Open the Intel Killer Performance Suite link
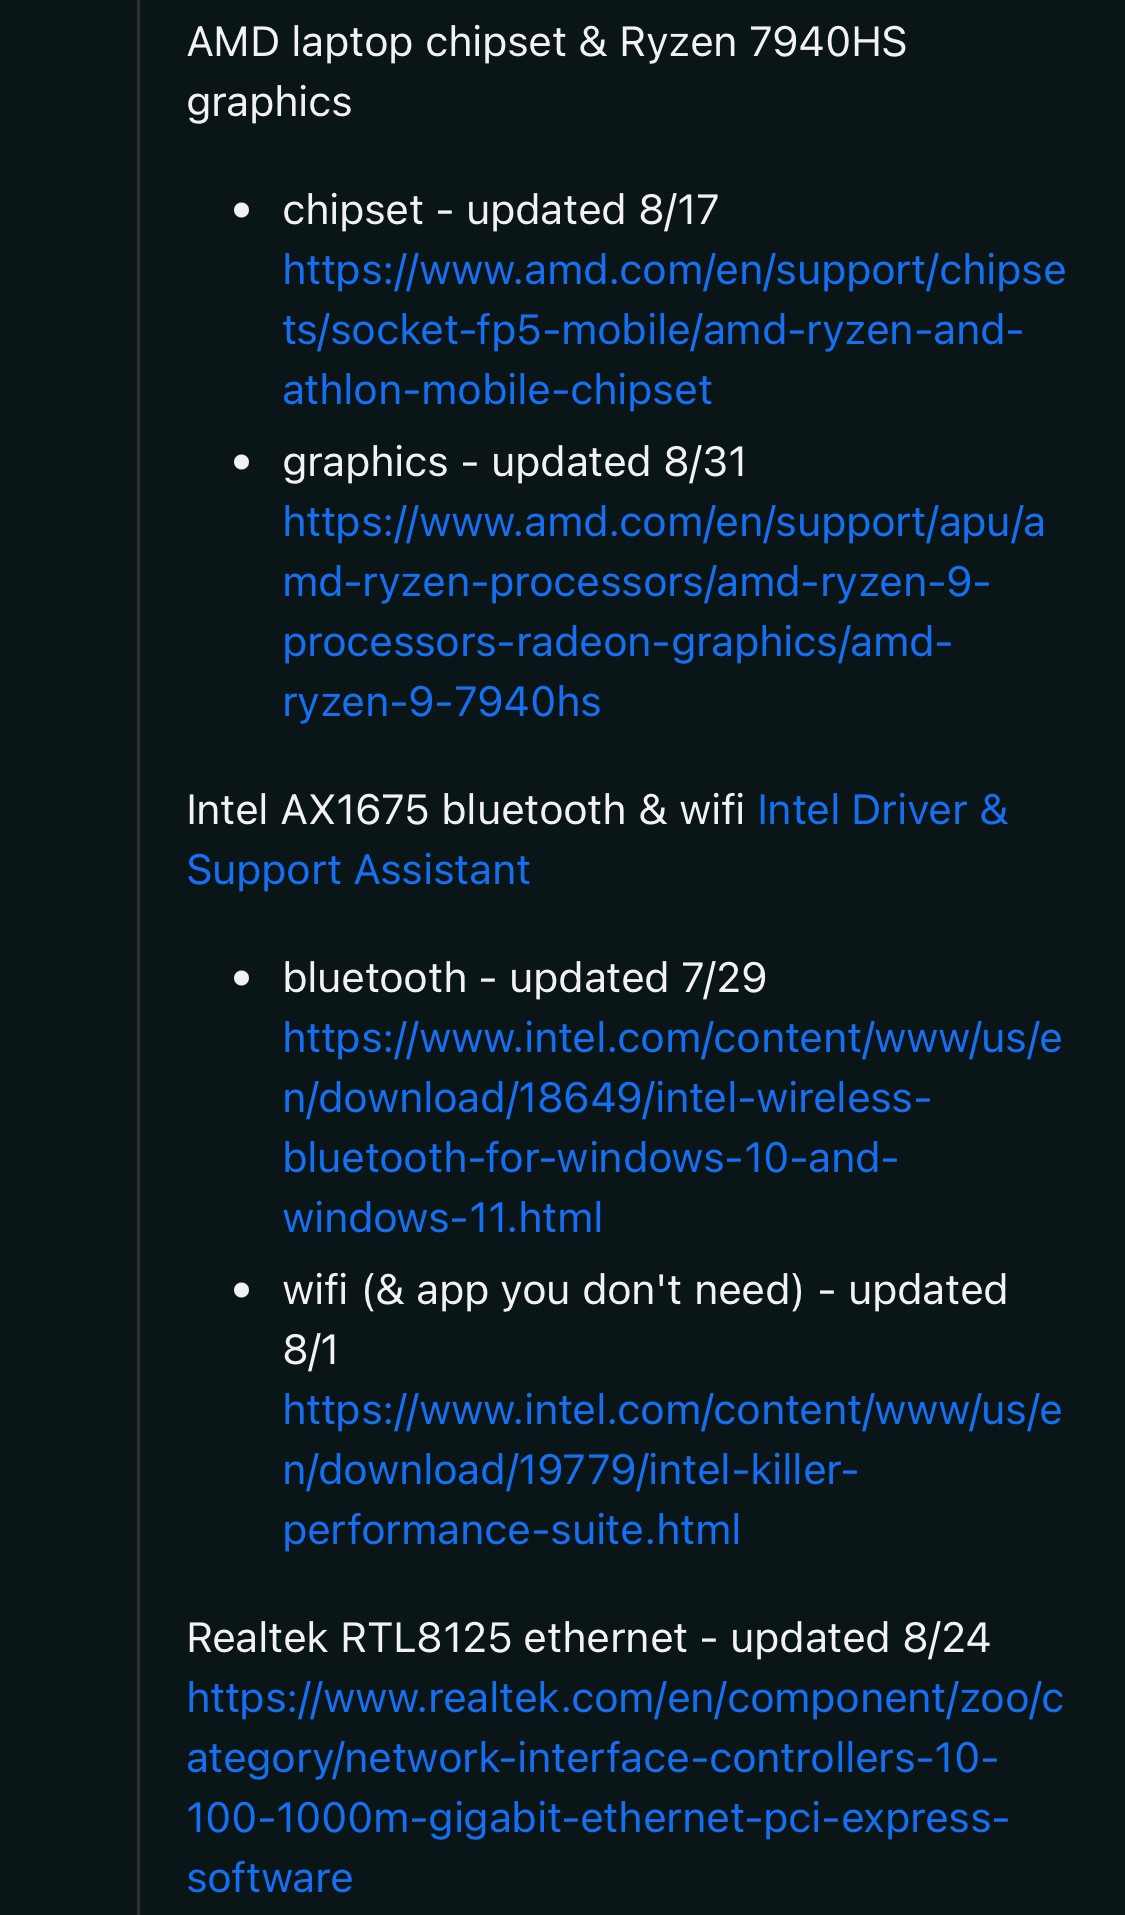Image resolution: width=1125 pixels, height=1915 pixels. (672, 1470)
